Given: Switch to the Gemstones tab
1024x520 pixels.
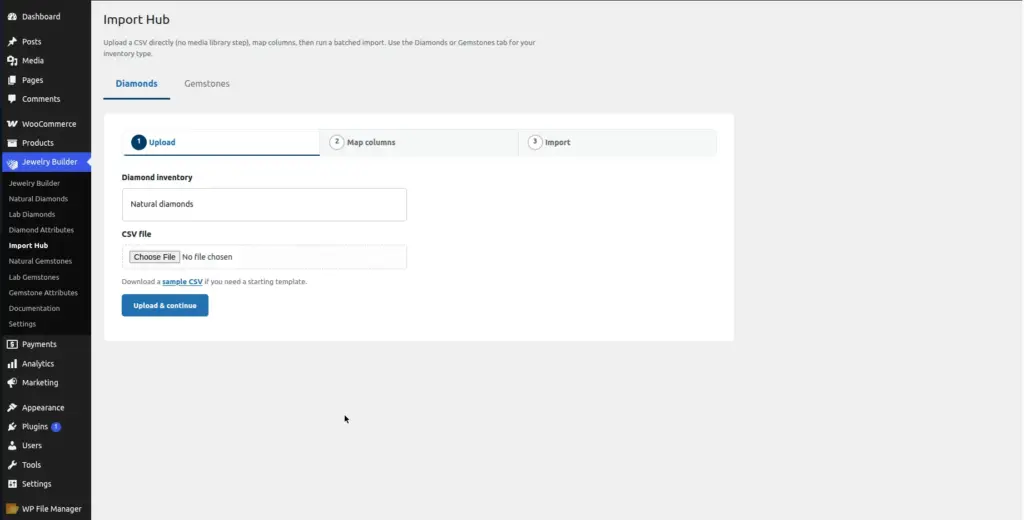Looking at the screenshot, I should tap(206, 84).
